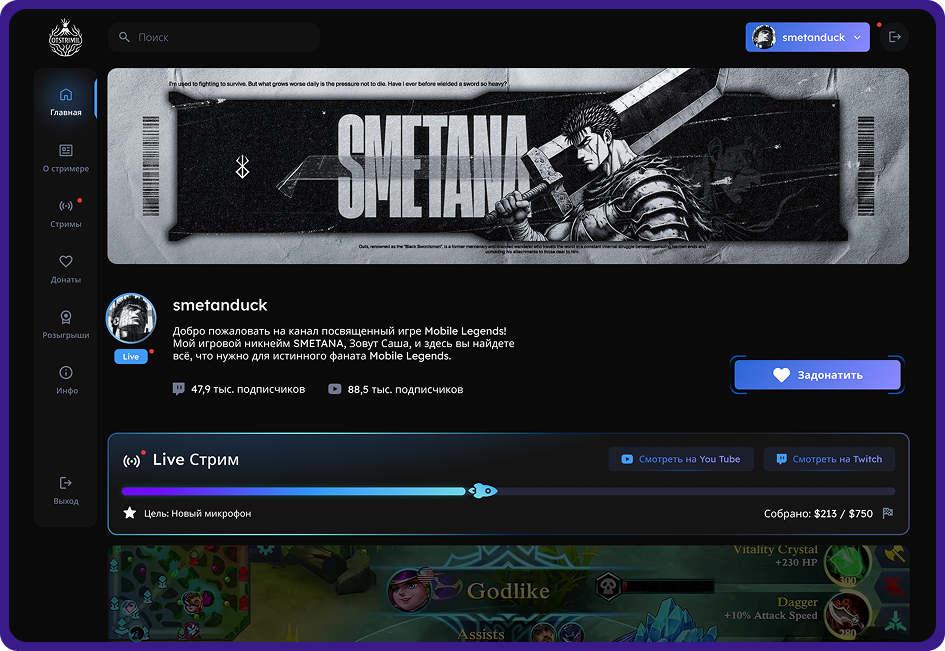Focus the Поиск search field

point(214,37)
